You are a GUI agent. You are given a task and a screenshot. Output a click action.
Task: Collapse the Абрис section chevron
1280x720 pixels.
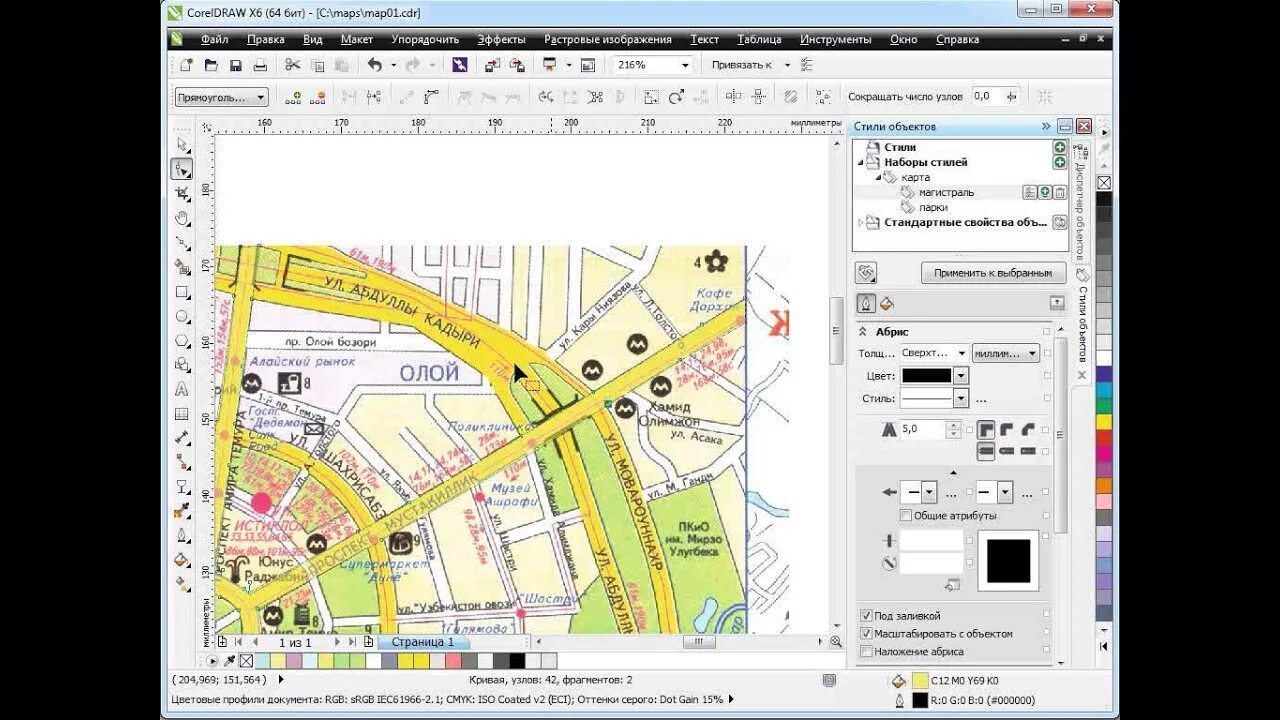[x=863, y=331]
